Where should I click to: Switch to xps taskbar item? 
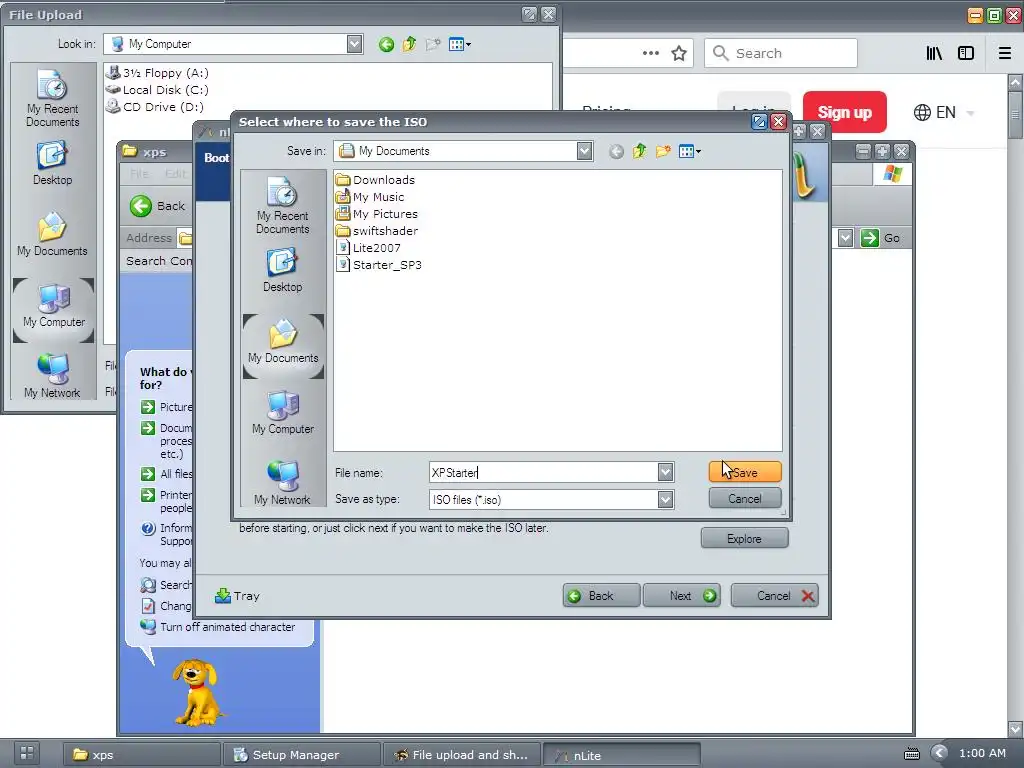point(141,755)
